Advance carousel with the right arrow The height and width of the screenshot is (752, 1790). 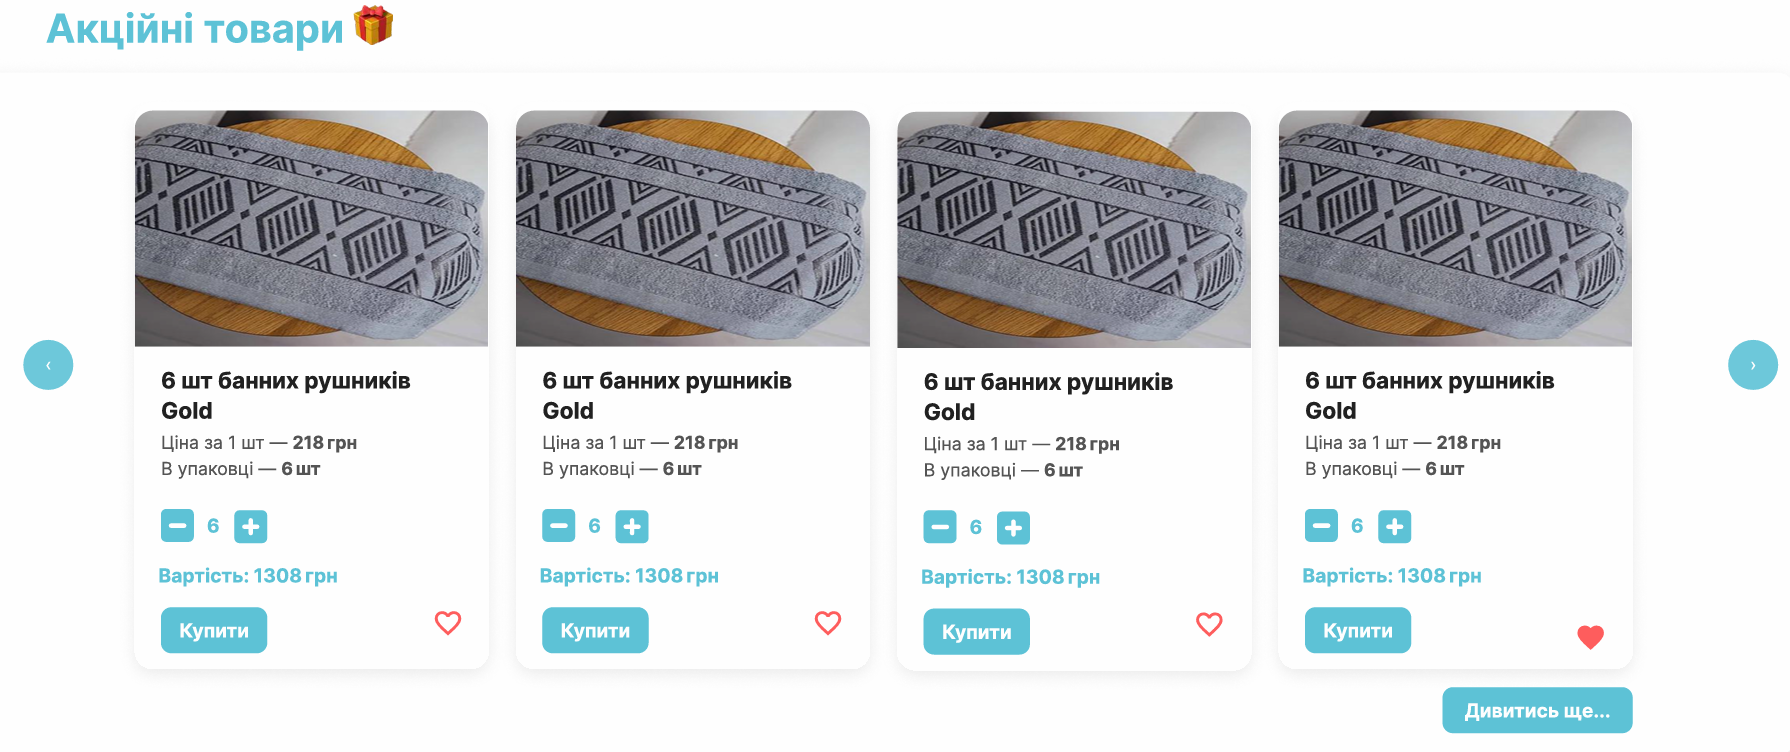(1752, 365)
